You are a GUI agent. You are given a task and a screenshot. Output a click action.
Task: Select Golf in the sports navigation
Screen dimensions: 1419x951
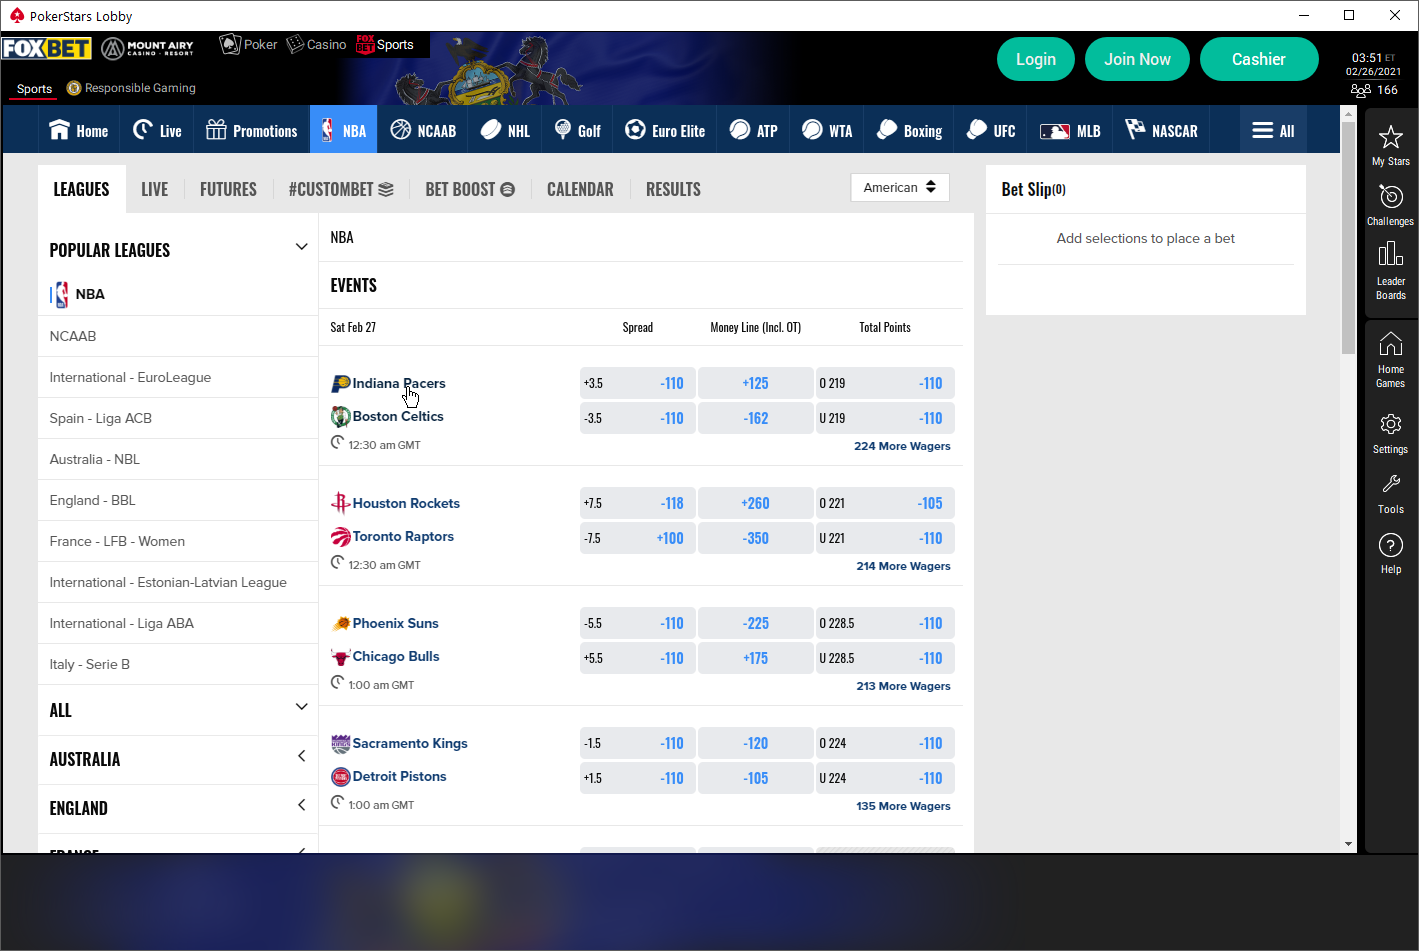[x=577, y=130]
